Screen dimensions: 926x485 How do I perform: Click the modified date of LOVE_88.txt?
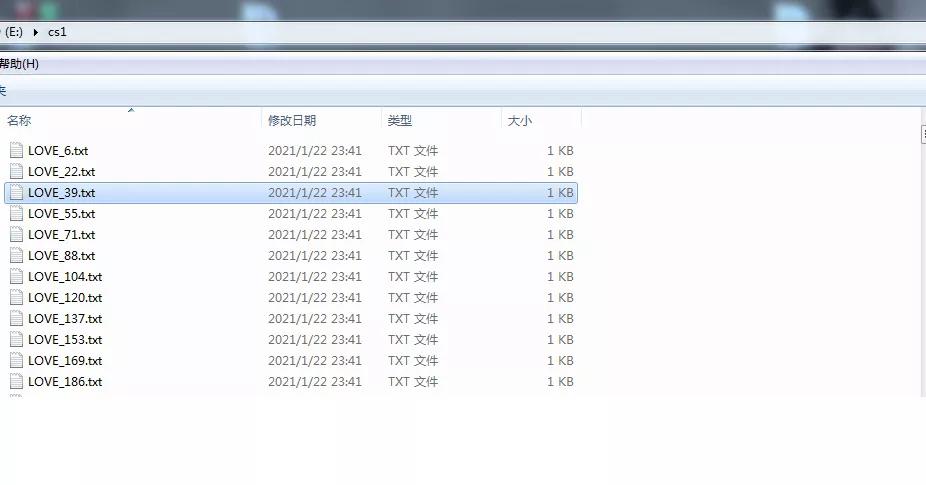pos(315,255)
